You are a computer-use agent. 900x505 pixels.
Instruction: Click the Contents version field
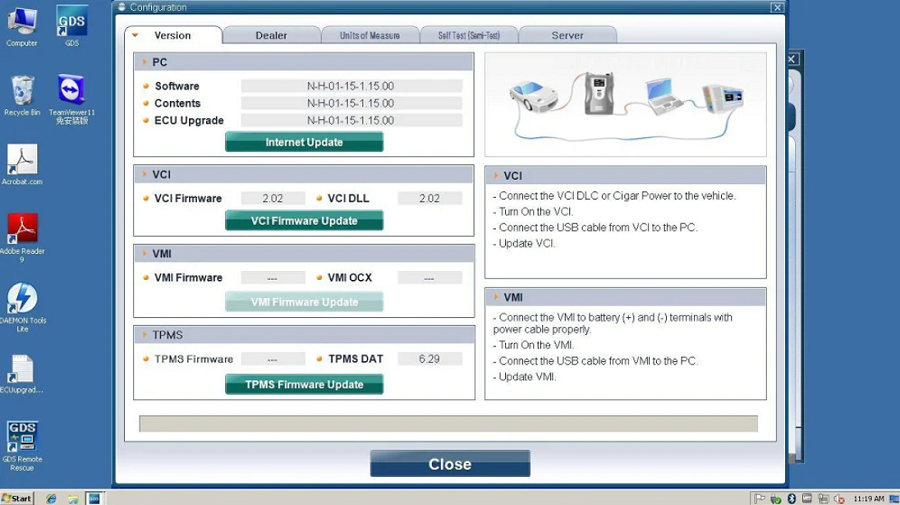tap(351, 103)
